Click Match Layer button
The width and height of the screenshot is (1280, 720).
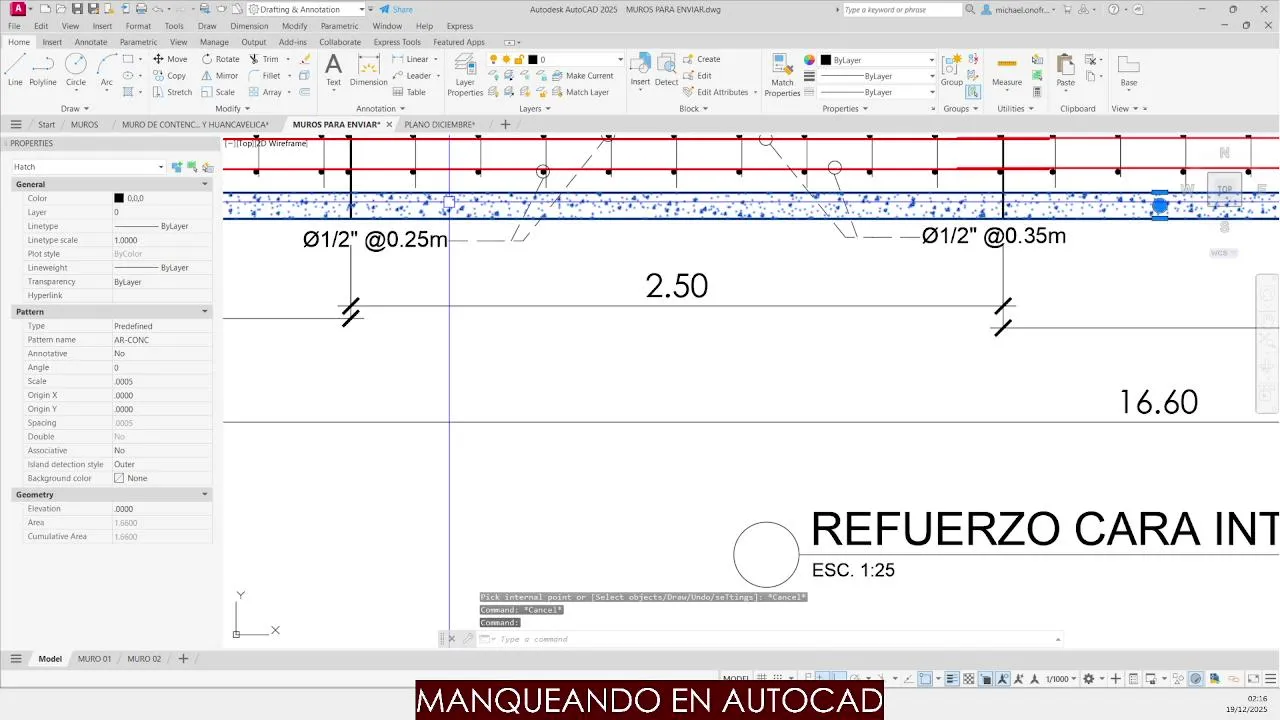[580, 92]
